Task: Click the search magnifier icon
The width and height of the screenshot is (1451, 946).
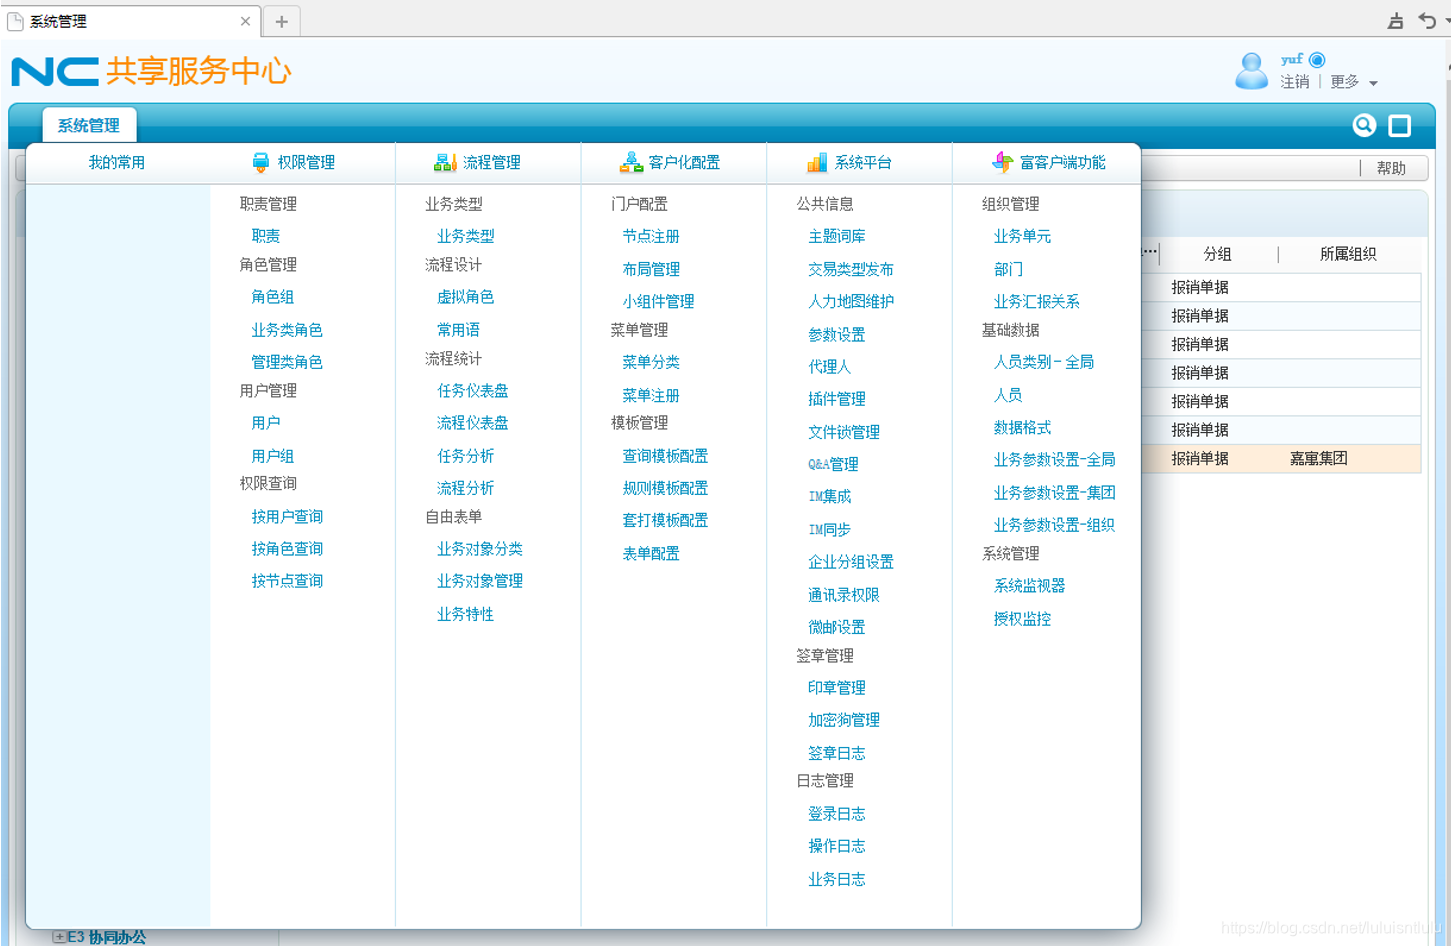Action: pyautogui.click(x=1364, y=125)
